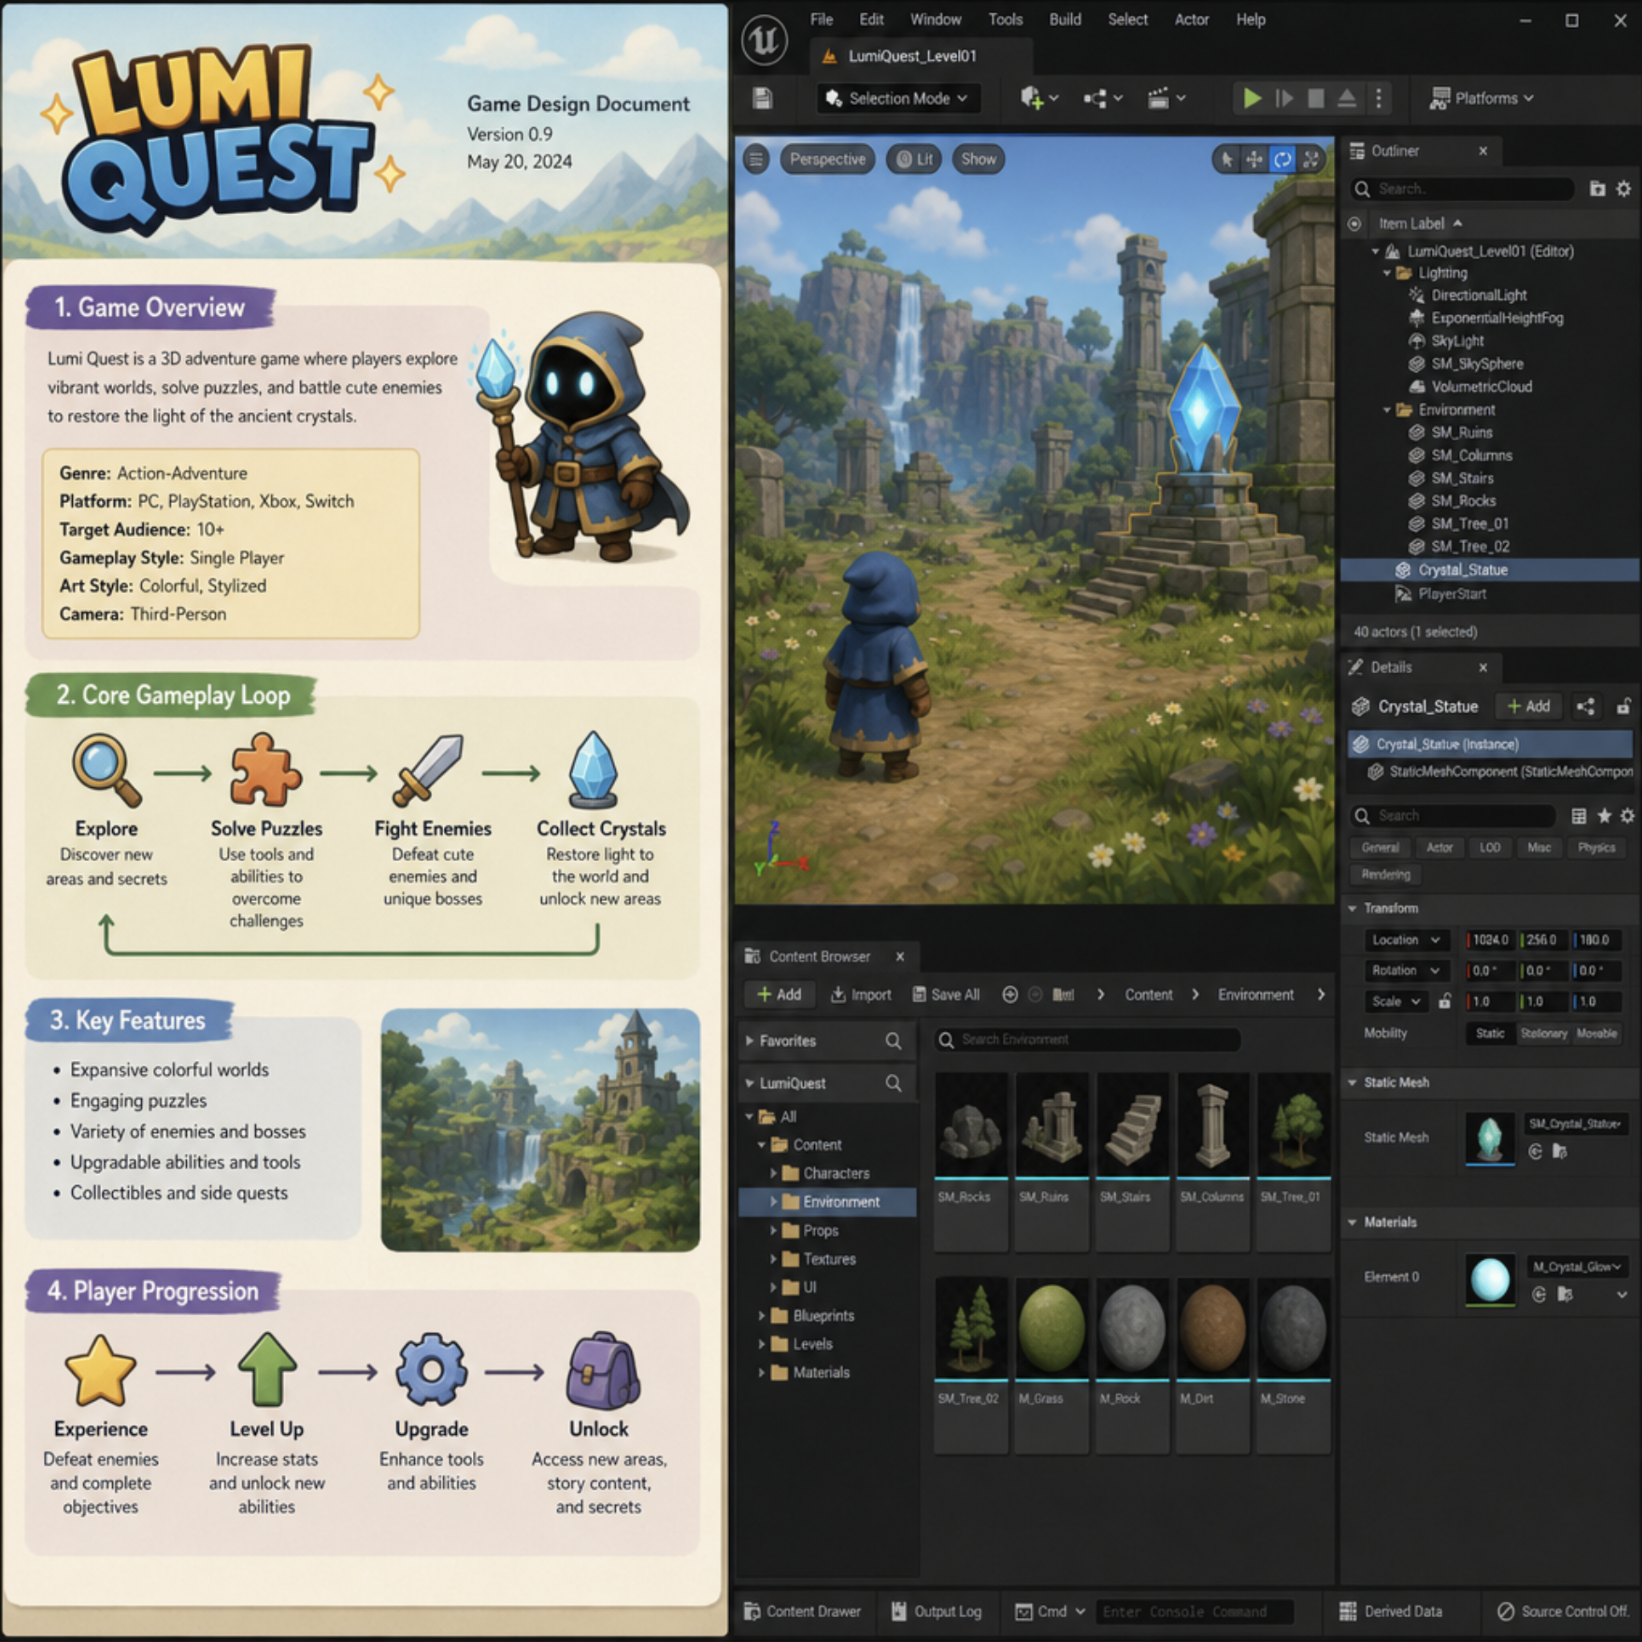Click the skip/advance frame icon beside Play
1642x1642 pixels.
(1285, 98)
